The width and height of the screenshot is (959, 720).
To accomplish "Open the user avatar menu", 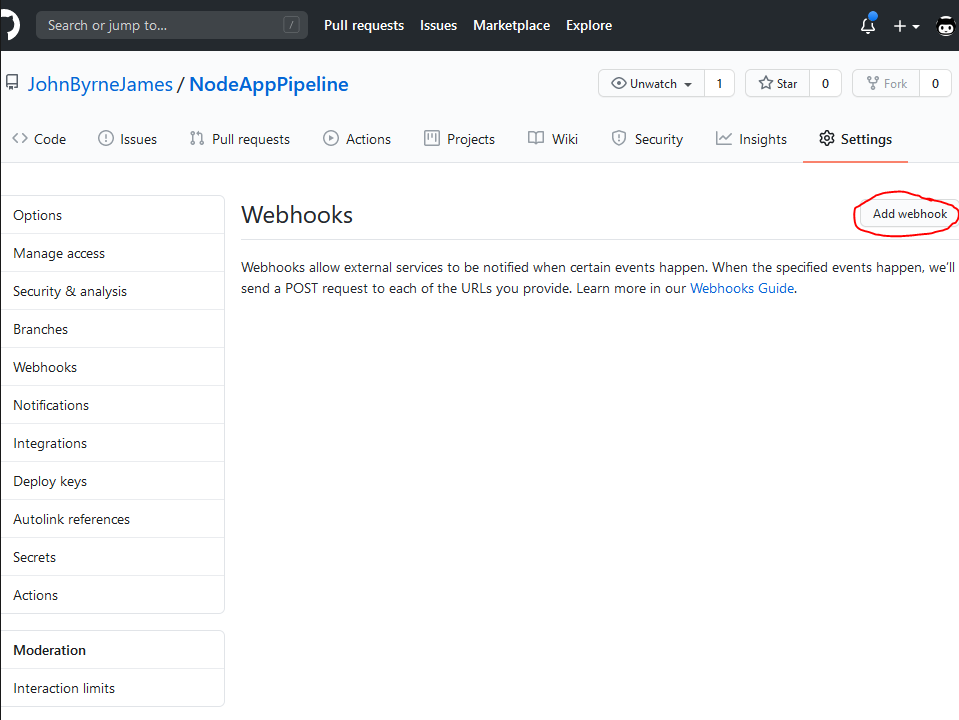I will (946, 26).
